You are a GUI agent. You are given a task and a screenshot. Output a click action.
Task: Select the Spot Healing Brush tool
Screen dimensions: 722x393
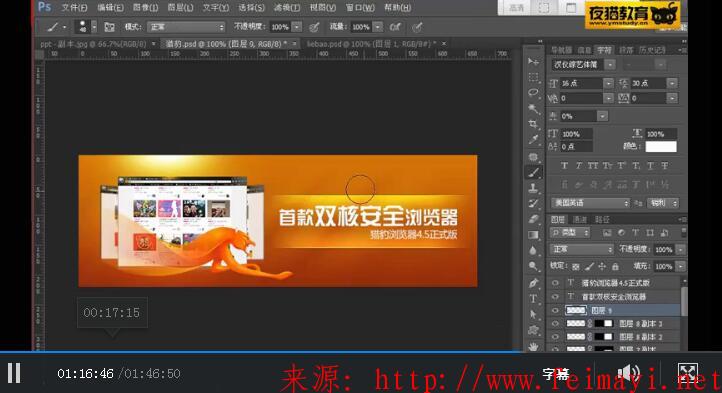(x=533, y=157)
